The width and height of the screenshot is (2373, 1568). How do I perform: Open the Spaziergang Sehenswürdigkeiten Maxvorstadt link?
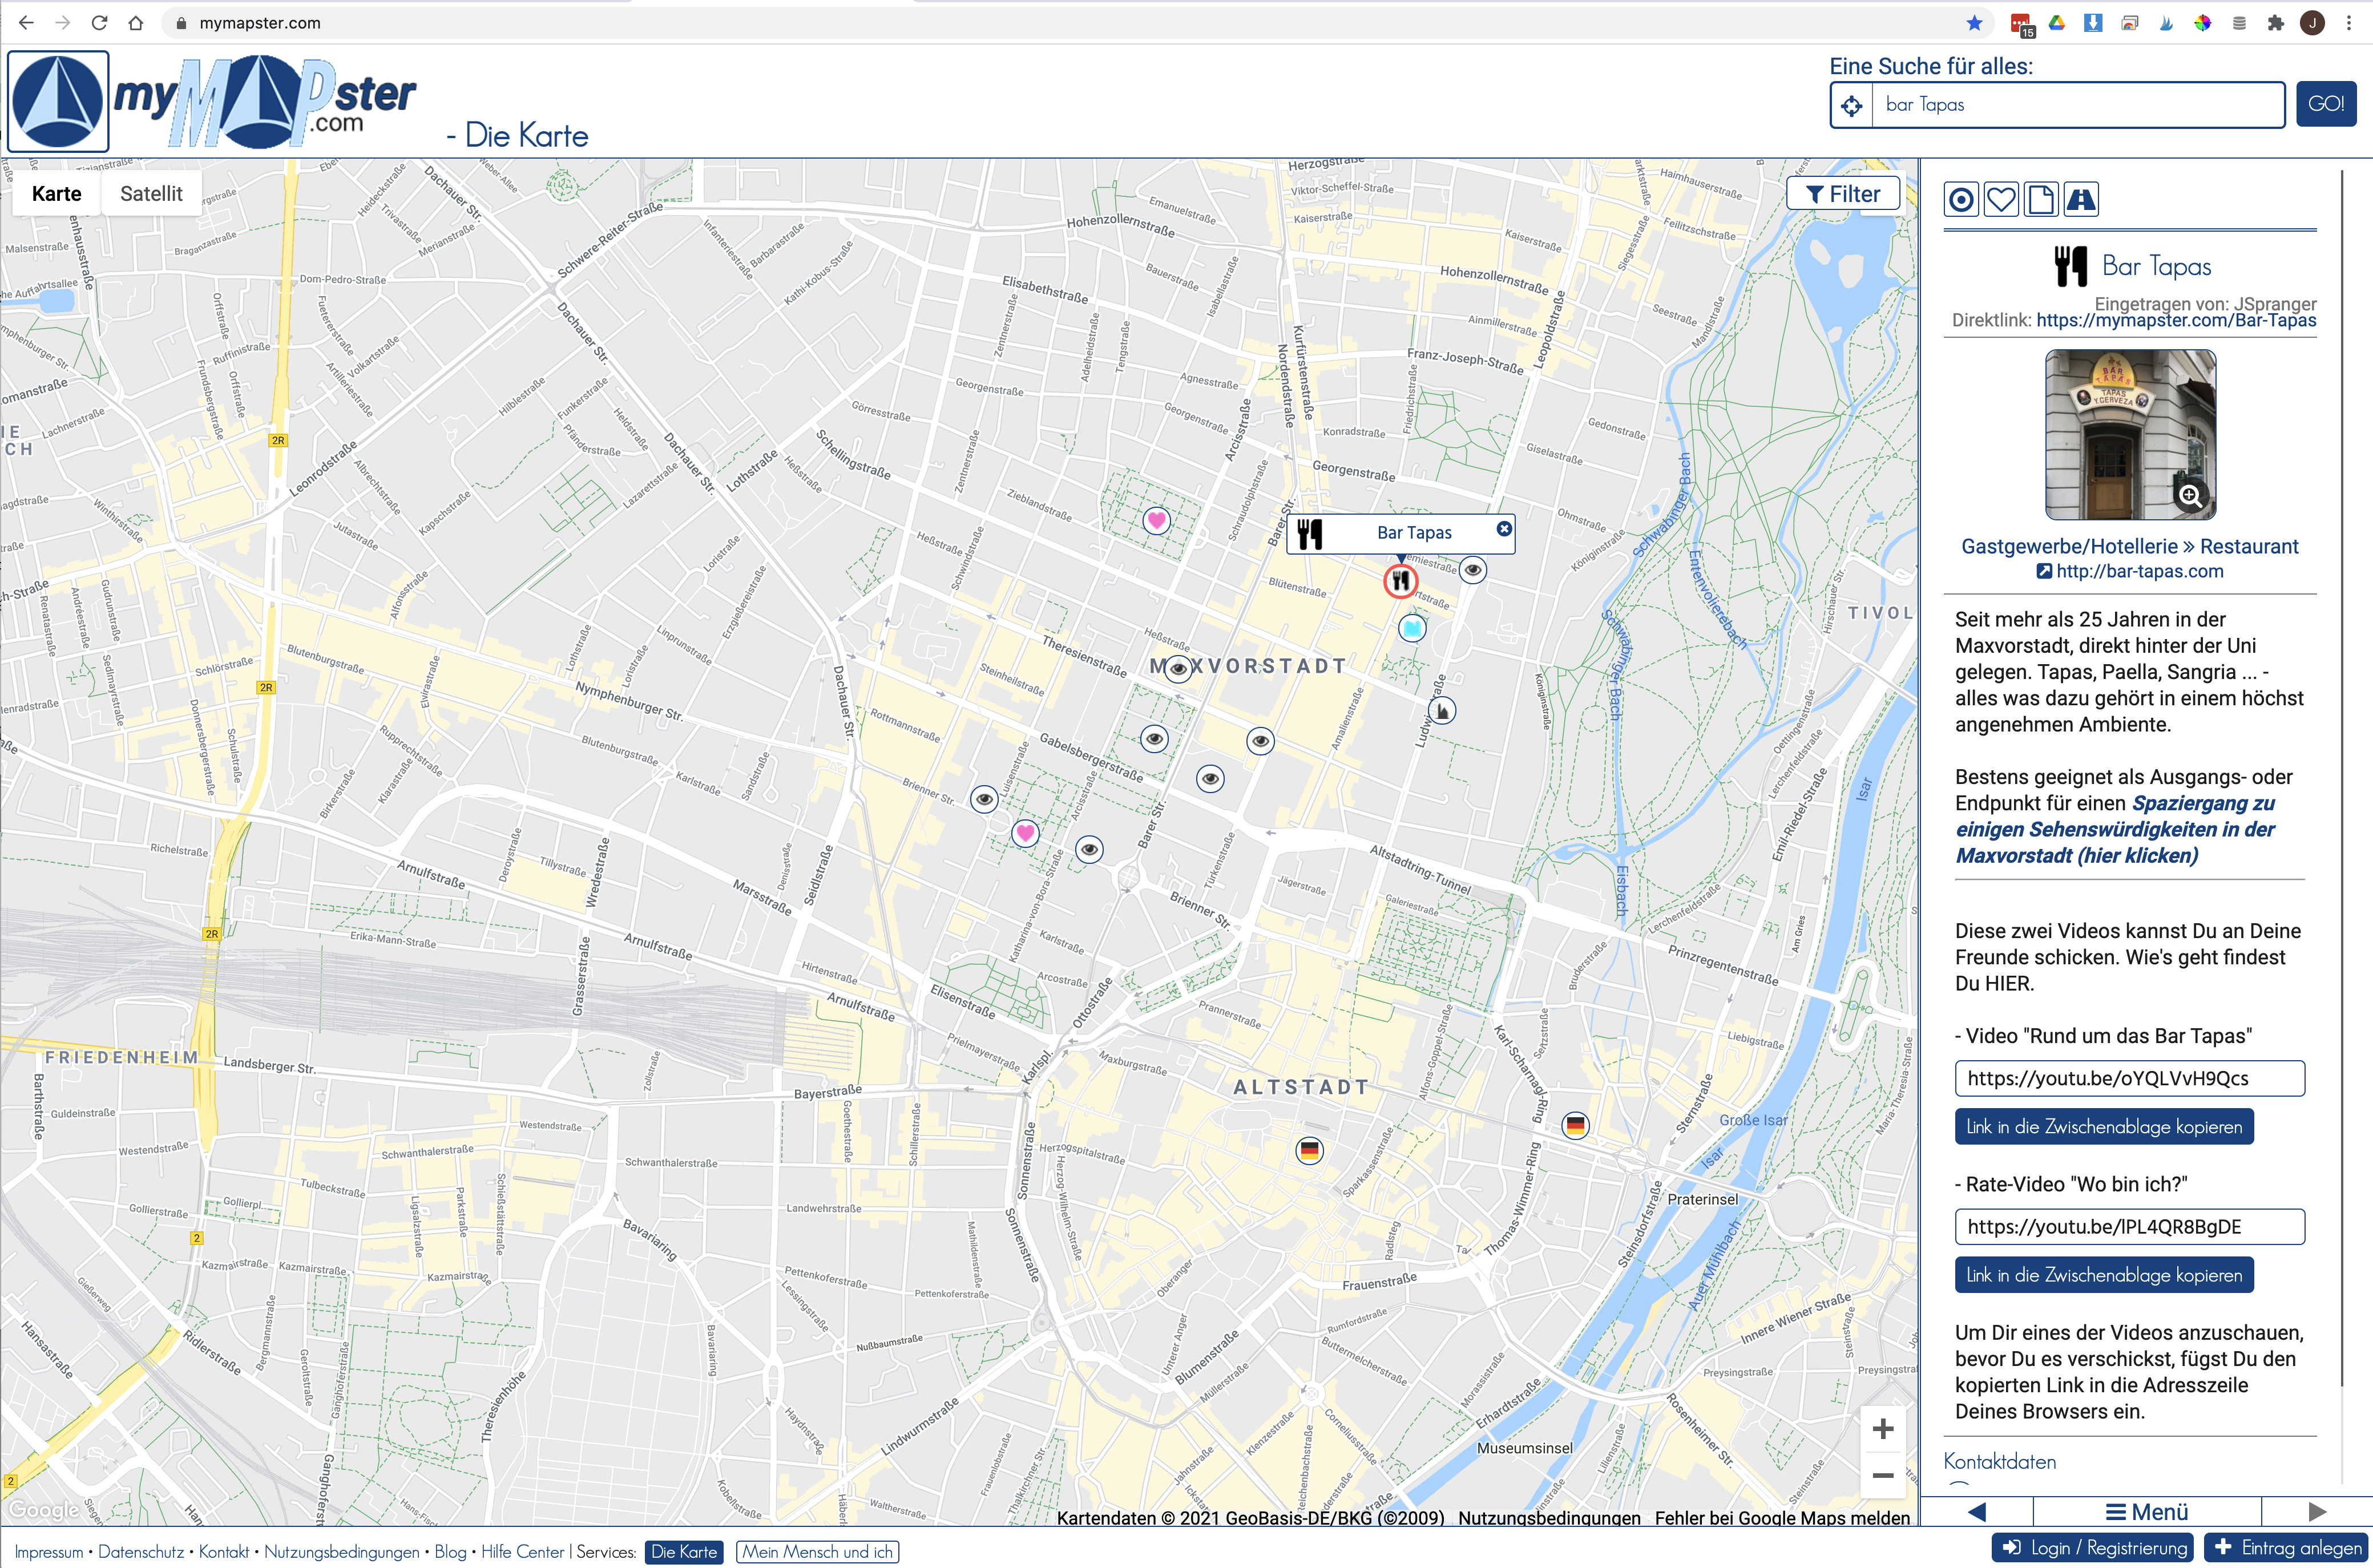pos(2115,830)
